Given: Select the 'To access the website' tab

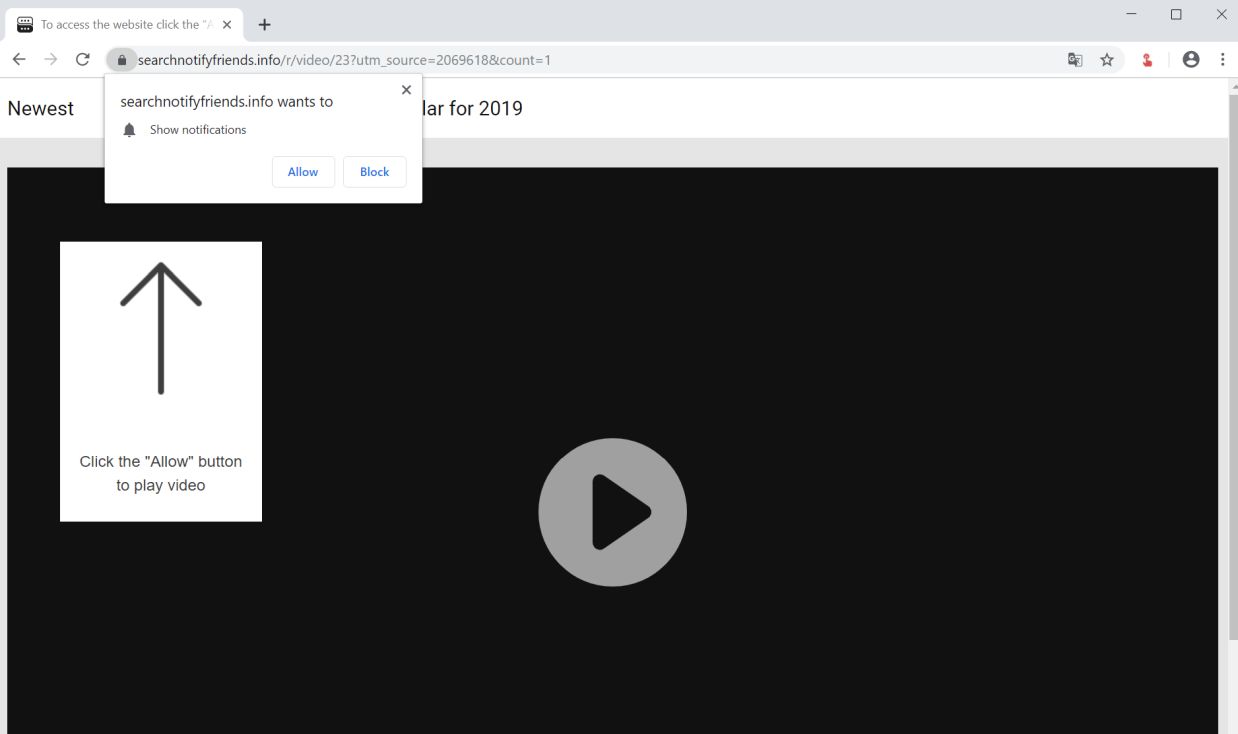Looking at the screenshot, I should click(x=125, y=25).
